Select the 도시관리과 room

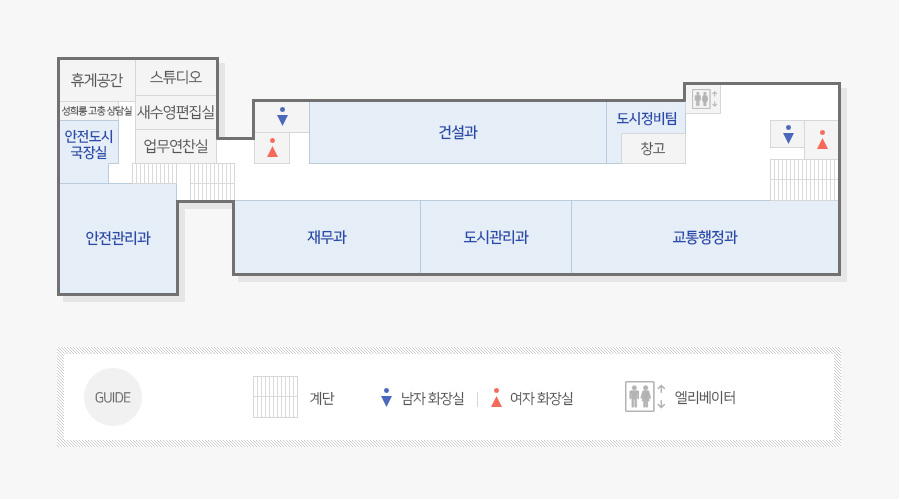click(496, 237)
